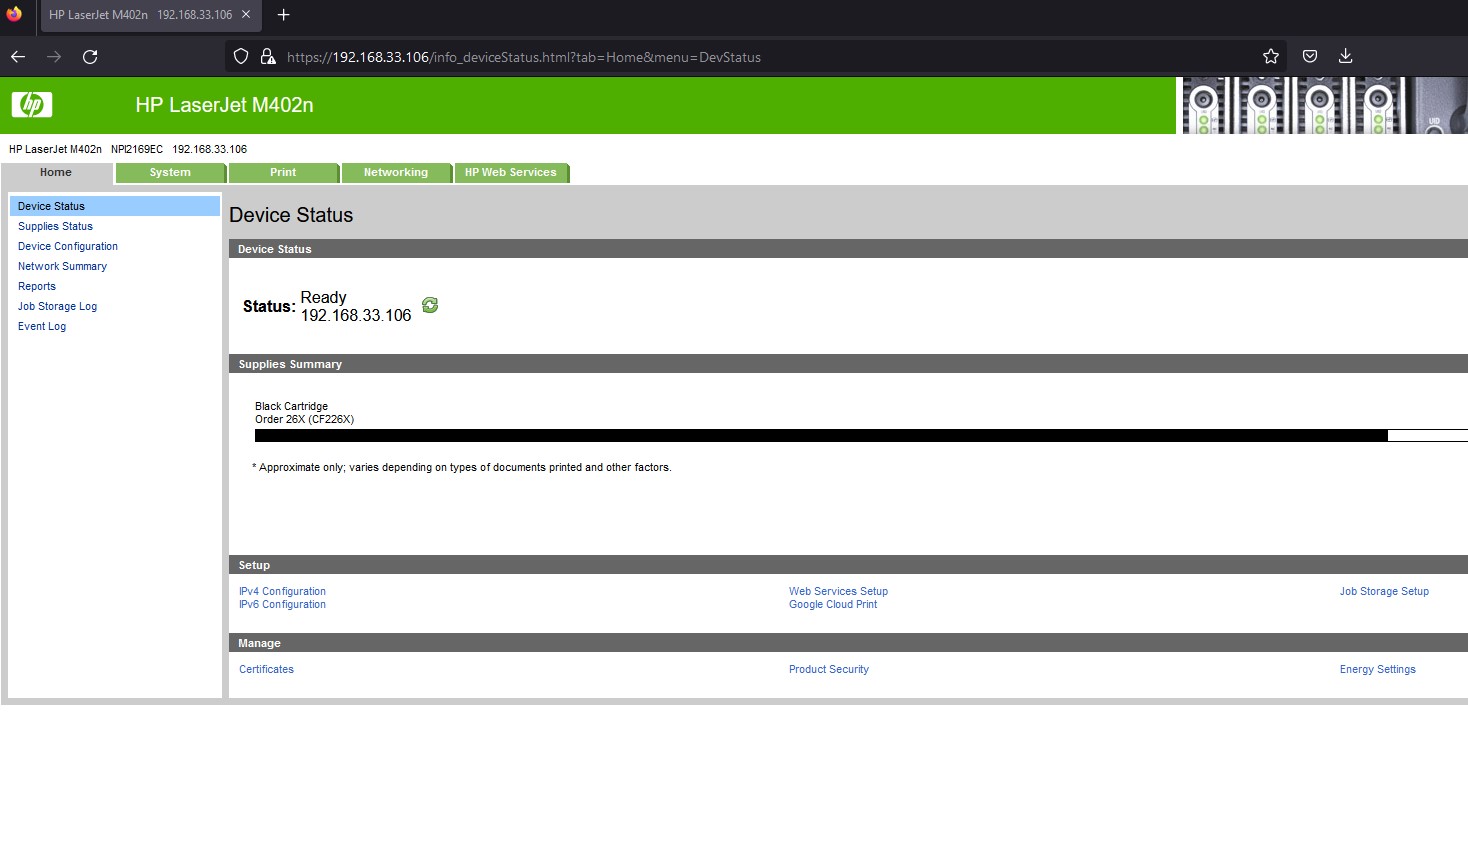1468x859 pixels.
Task: Open the Networking tab
Action: [396, 173]
